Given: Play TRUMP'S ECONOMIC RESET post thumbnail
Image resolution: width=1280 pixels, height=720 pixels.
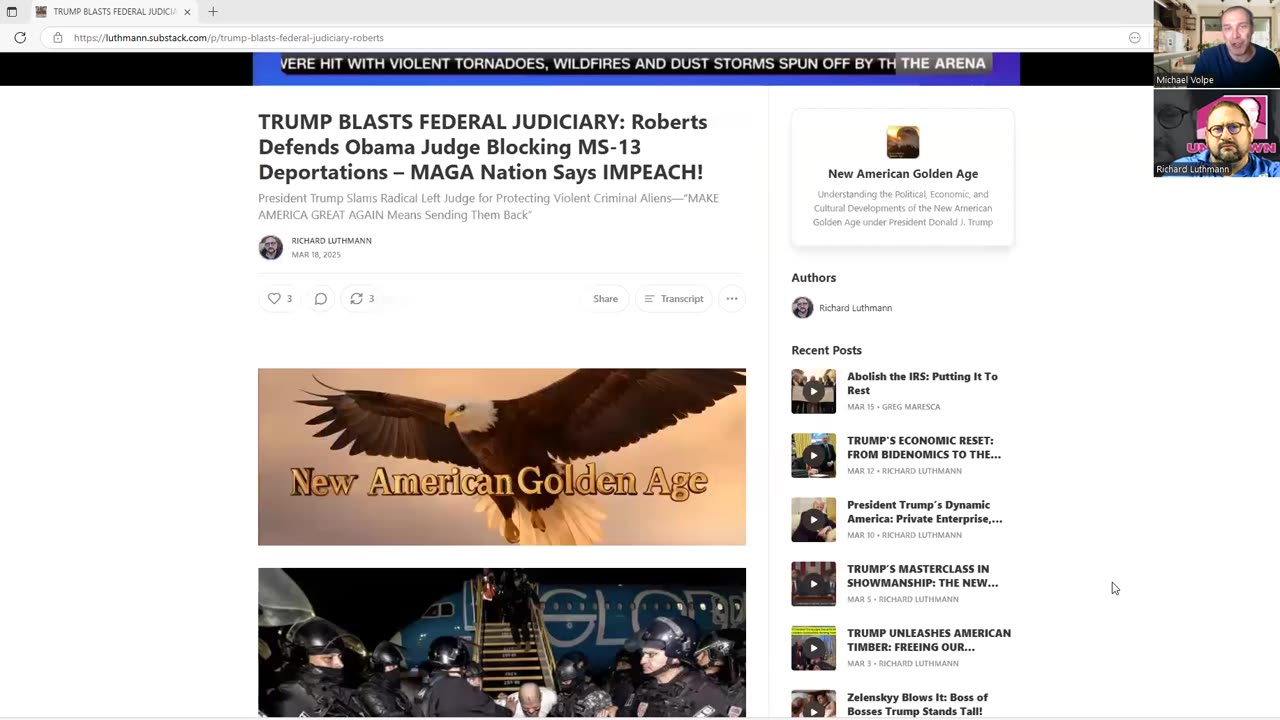Looking at the screenshot, I should [x=814, y=455].
